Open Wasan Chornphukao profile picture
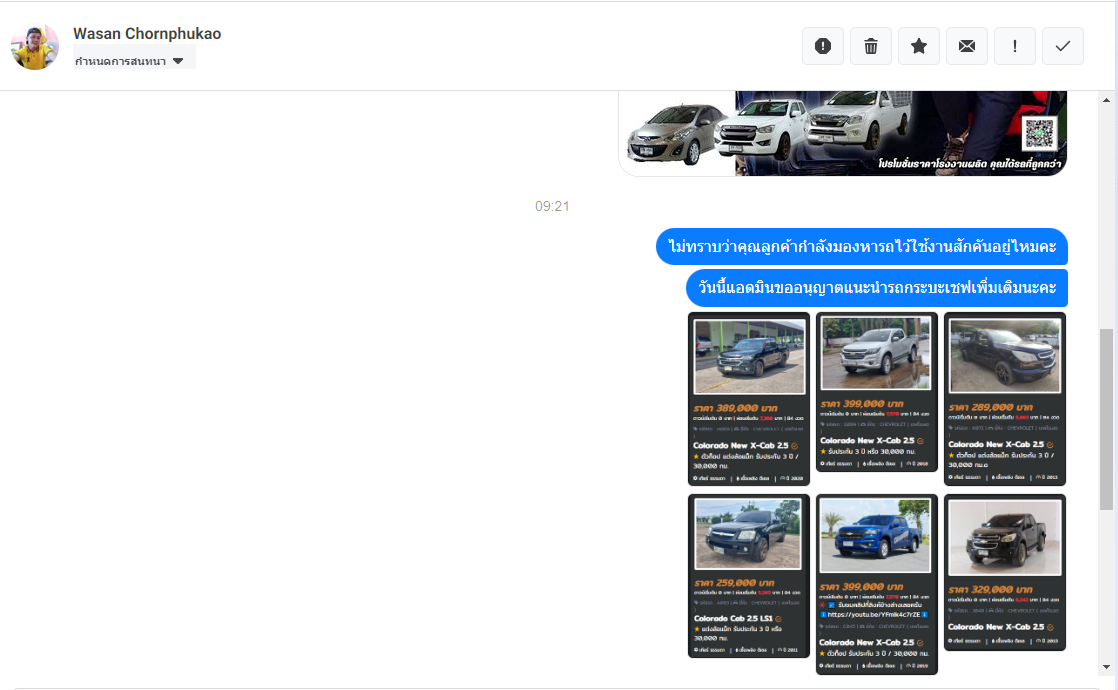Viewport: 1118px width, 690px height. point(35,46)
